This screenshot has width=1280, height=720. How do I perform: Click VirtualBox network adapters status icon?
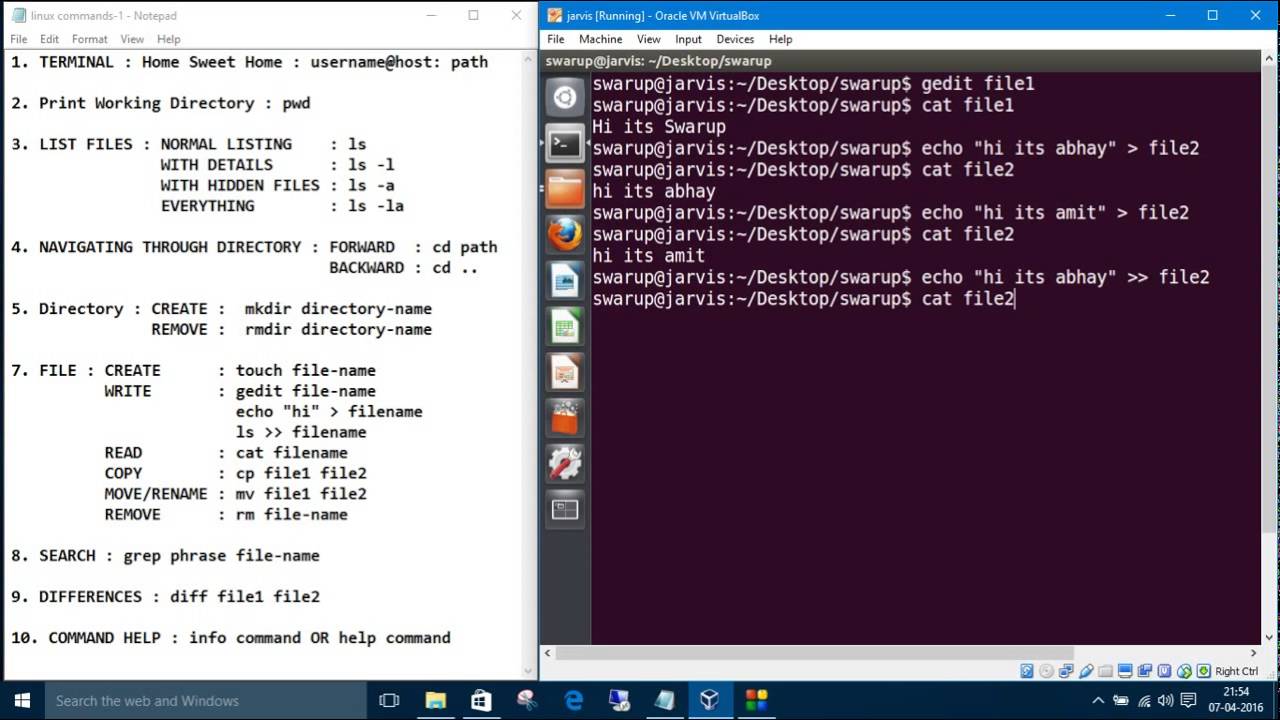(x=1067, y=671)
